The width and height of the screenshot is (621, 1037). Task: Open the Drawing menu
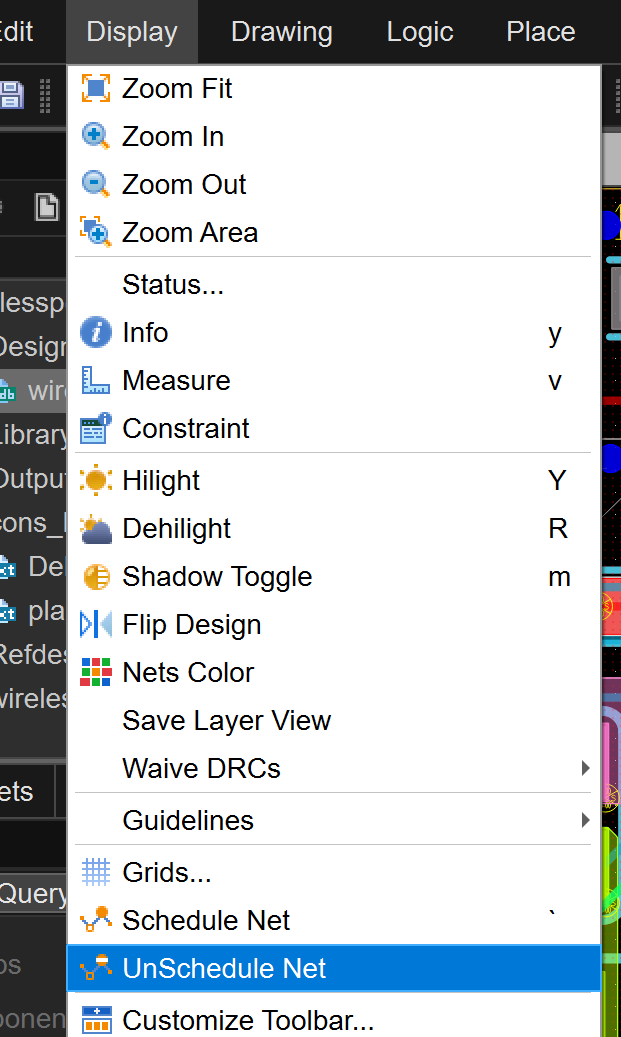[281, 31]
